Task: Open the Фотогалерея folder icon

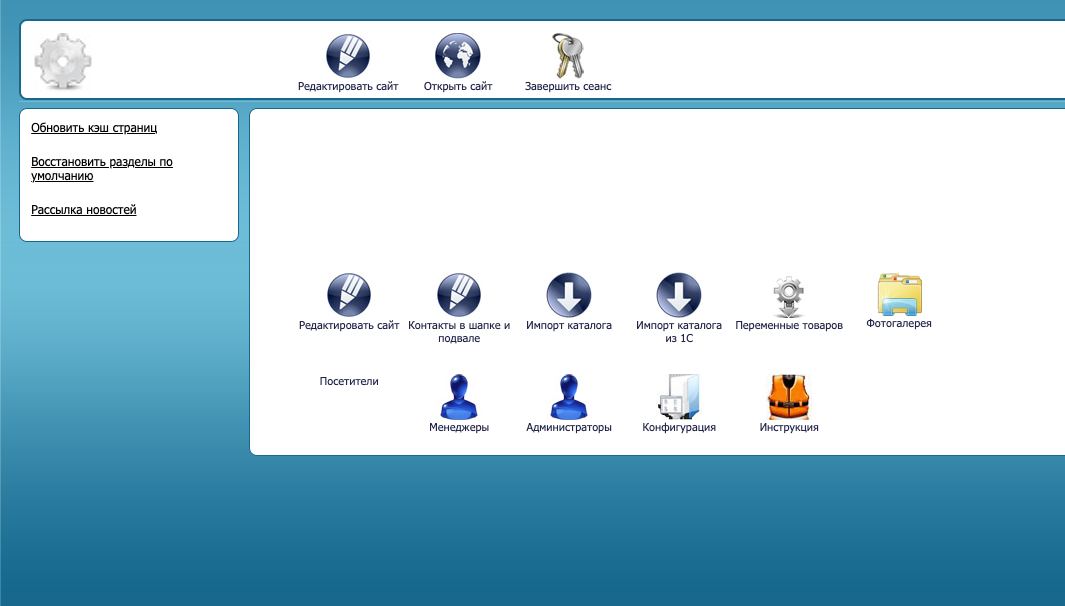Action: [x=899, y=294]
